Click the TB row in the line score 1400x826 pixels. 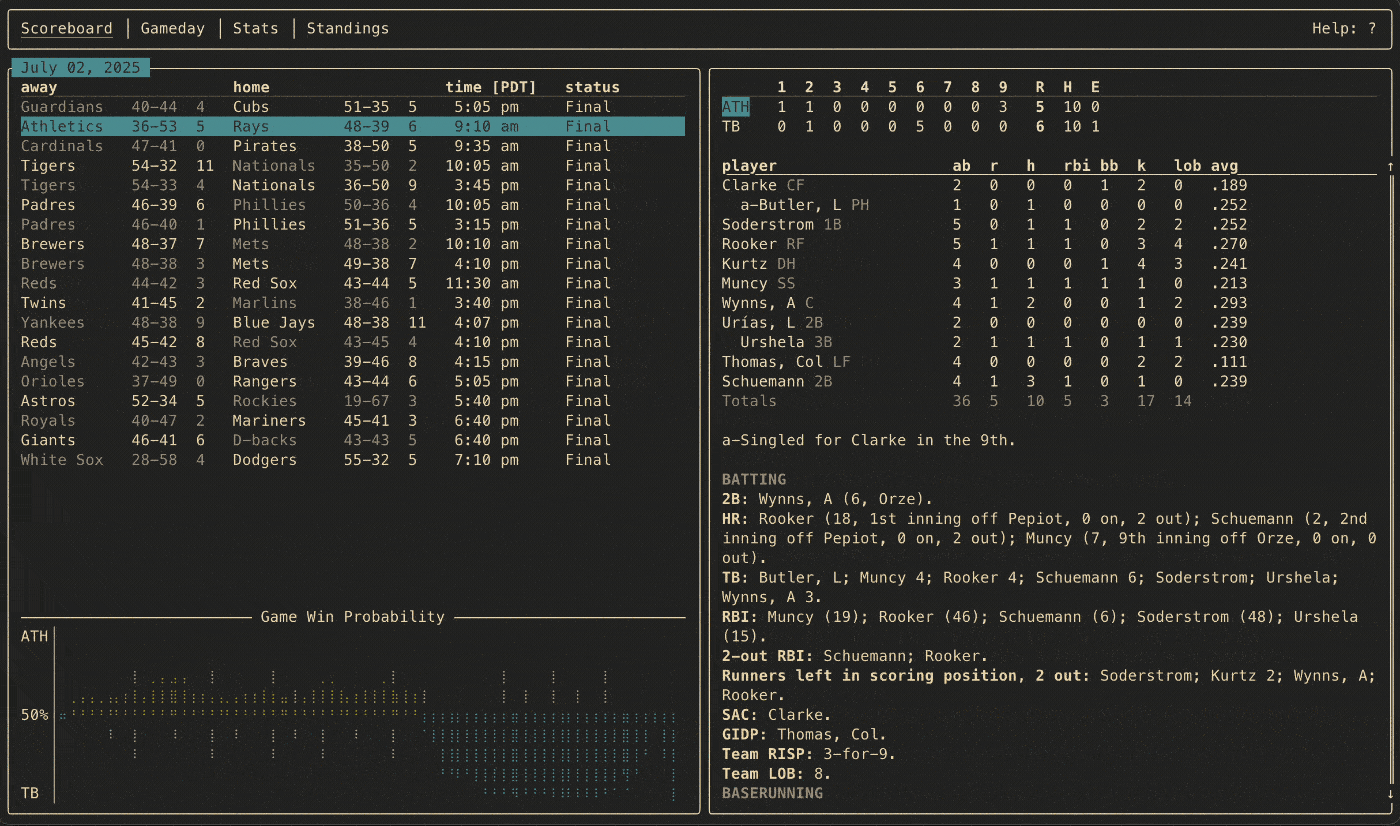tap(732, 126)
